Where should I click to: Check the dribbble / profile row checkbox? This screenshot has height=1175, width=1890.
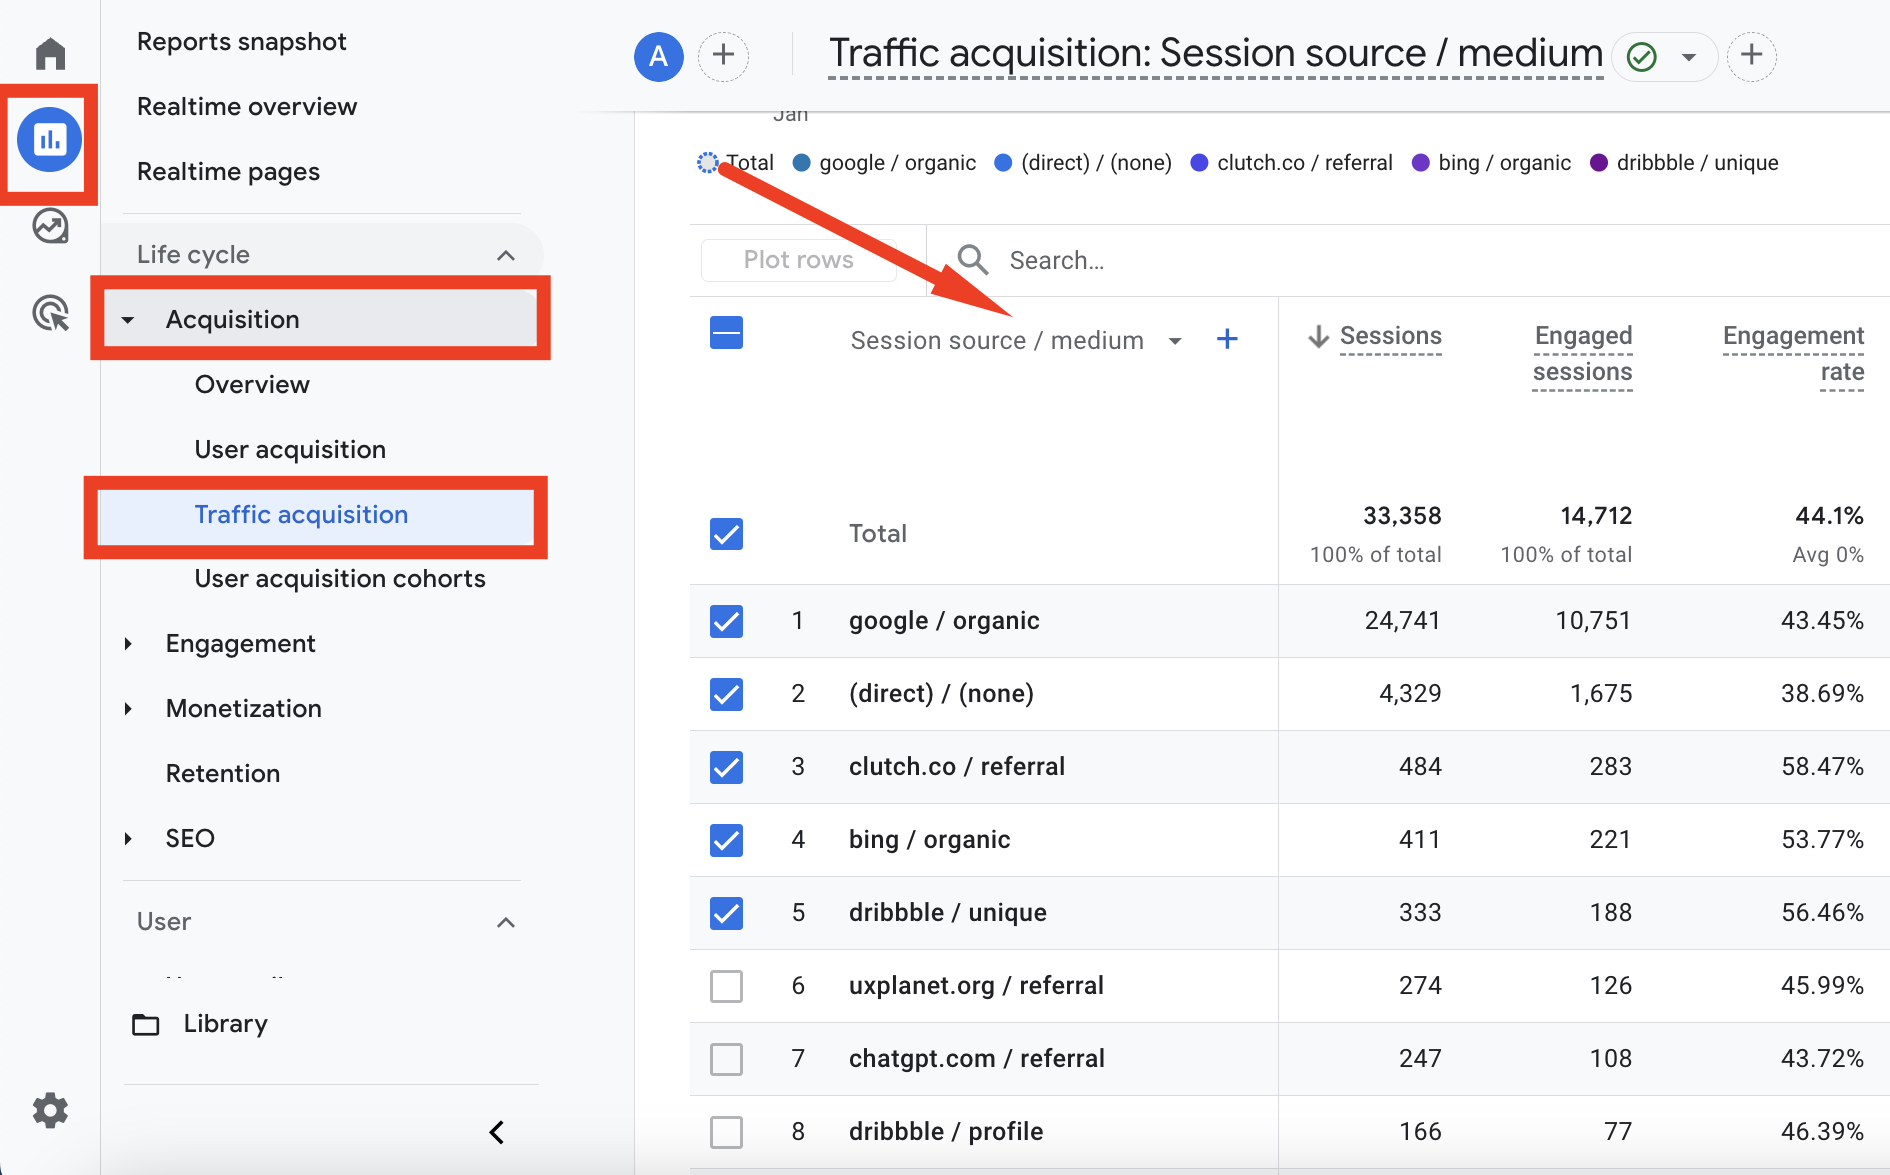tap(726, 1132)
